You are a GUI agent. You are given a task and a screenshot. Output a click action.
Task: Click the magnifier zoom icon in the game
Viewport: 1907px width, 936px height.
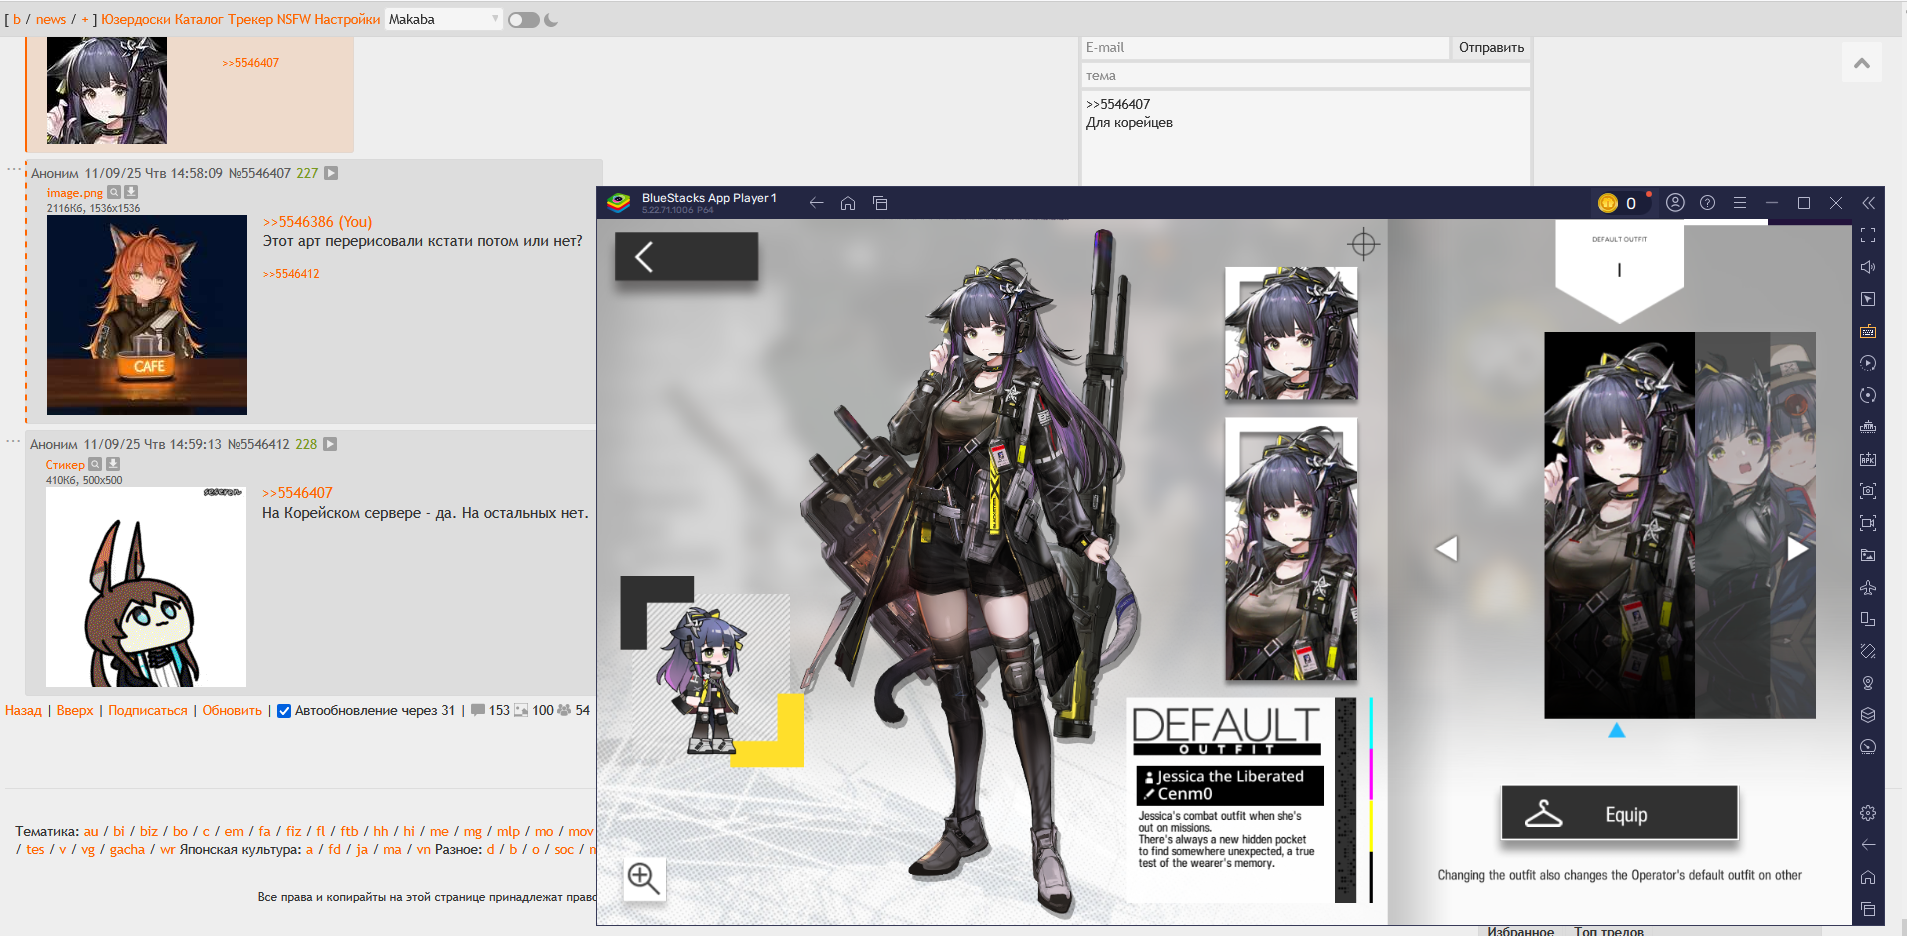[643, 879]
